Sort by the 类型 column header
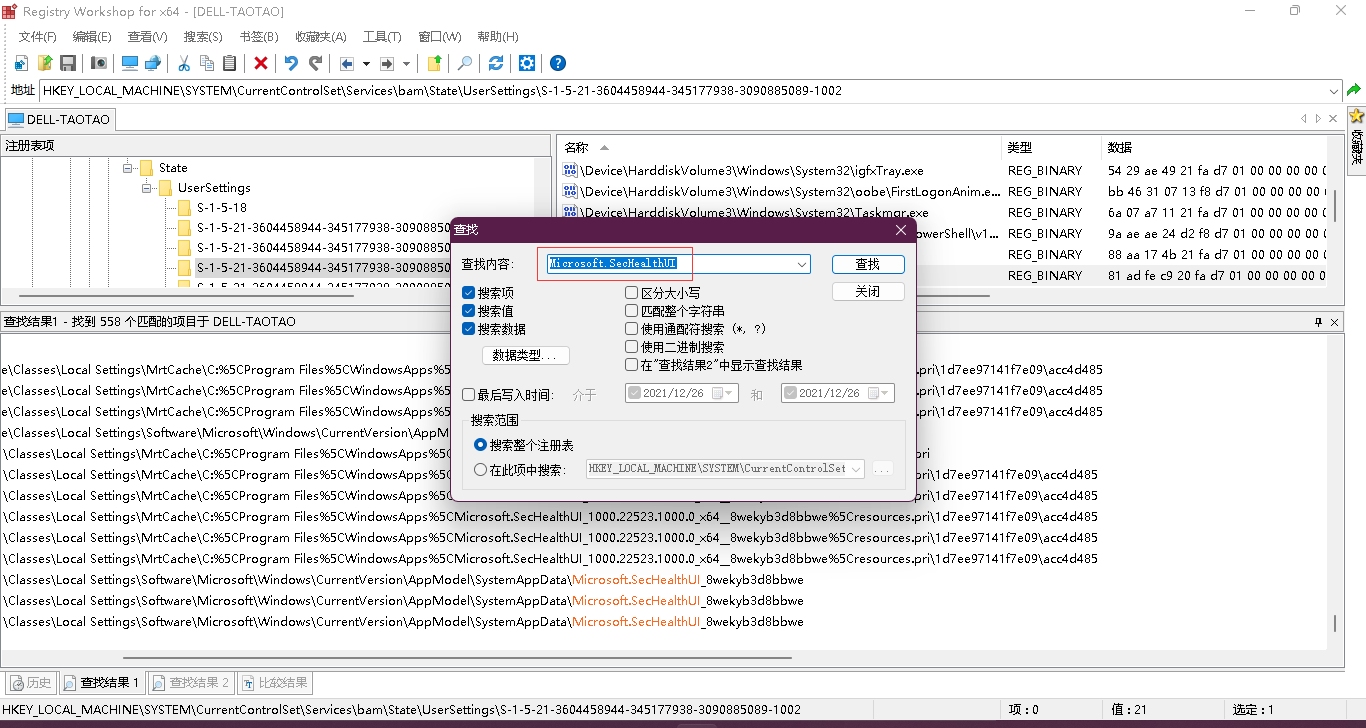The image size is (1366, 728). (1052, 148)
